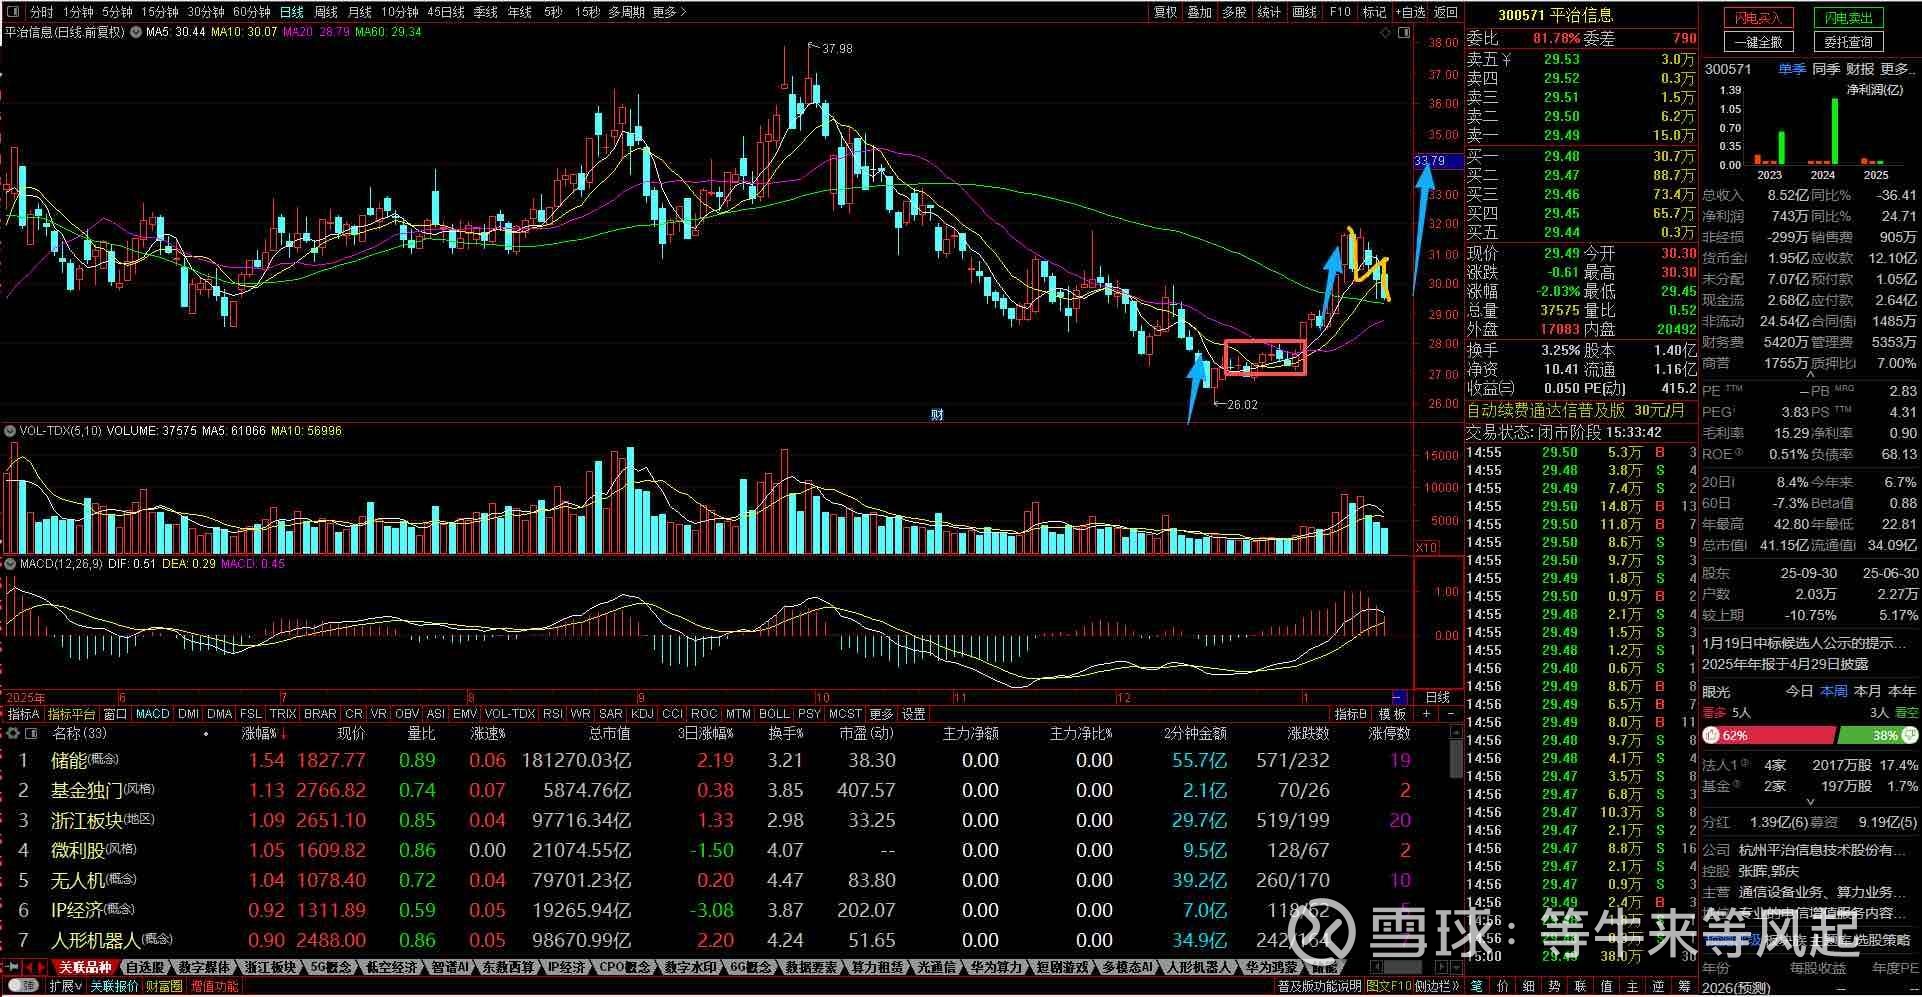Click the diamond icon at chart top-right
The width and height of the screenshot is (1922, 997).
tap(1385, 33)
